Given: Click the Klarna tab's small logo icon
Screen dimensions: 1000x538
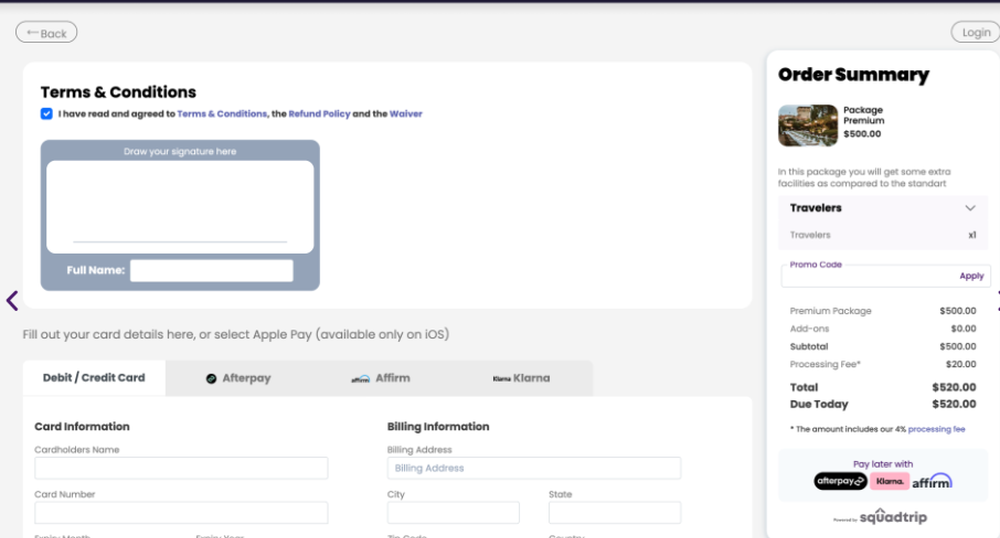Looking at the screenshot, I should click(501, 379).
